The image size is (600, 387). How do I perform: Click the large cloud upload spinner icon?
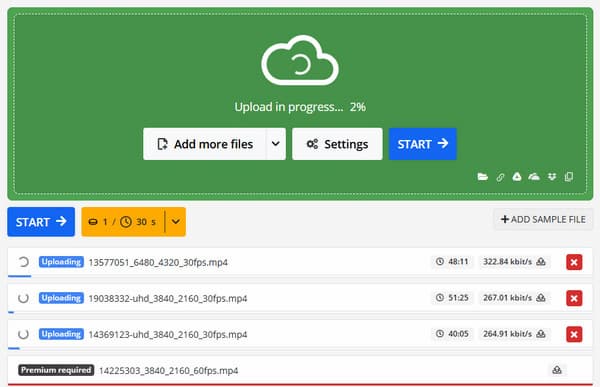click(300, 60)
